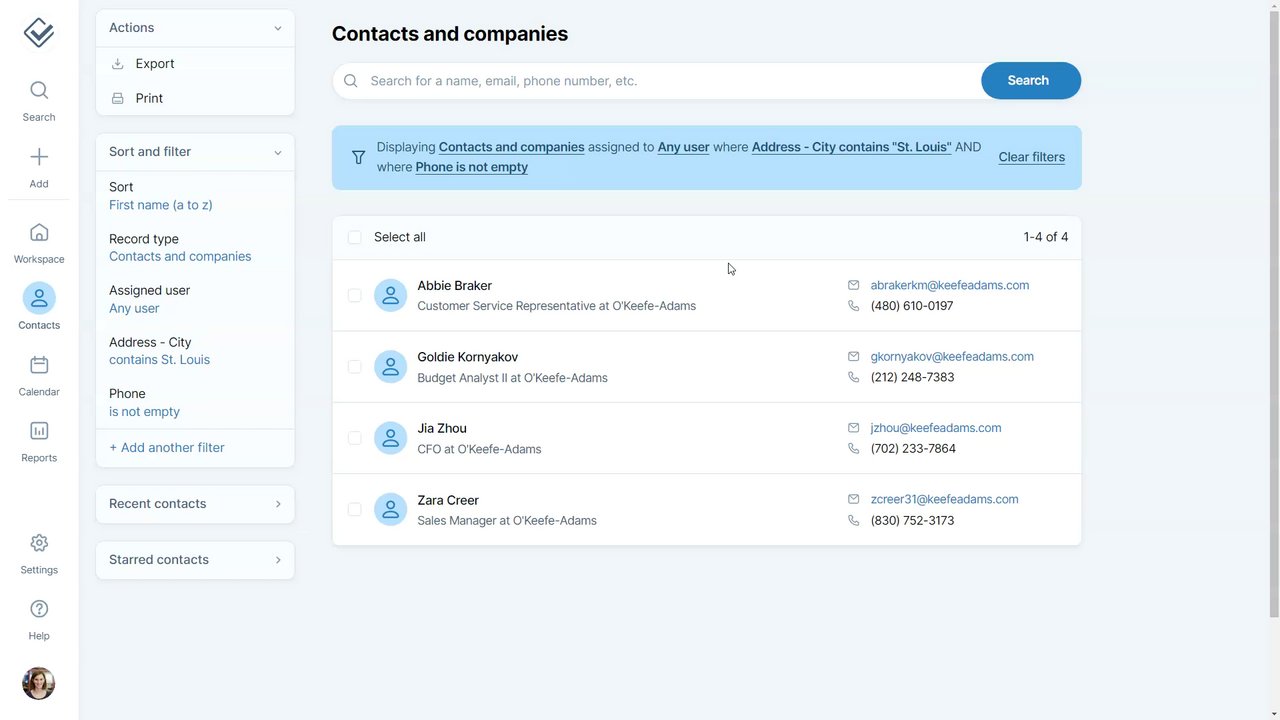The width and height of the screenshot is (1280, 720).
Task: Open Settings gear icon
Action: click(39, 543)
